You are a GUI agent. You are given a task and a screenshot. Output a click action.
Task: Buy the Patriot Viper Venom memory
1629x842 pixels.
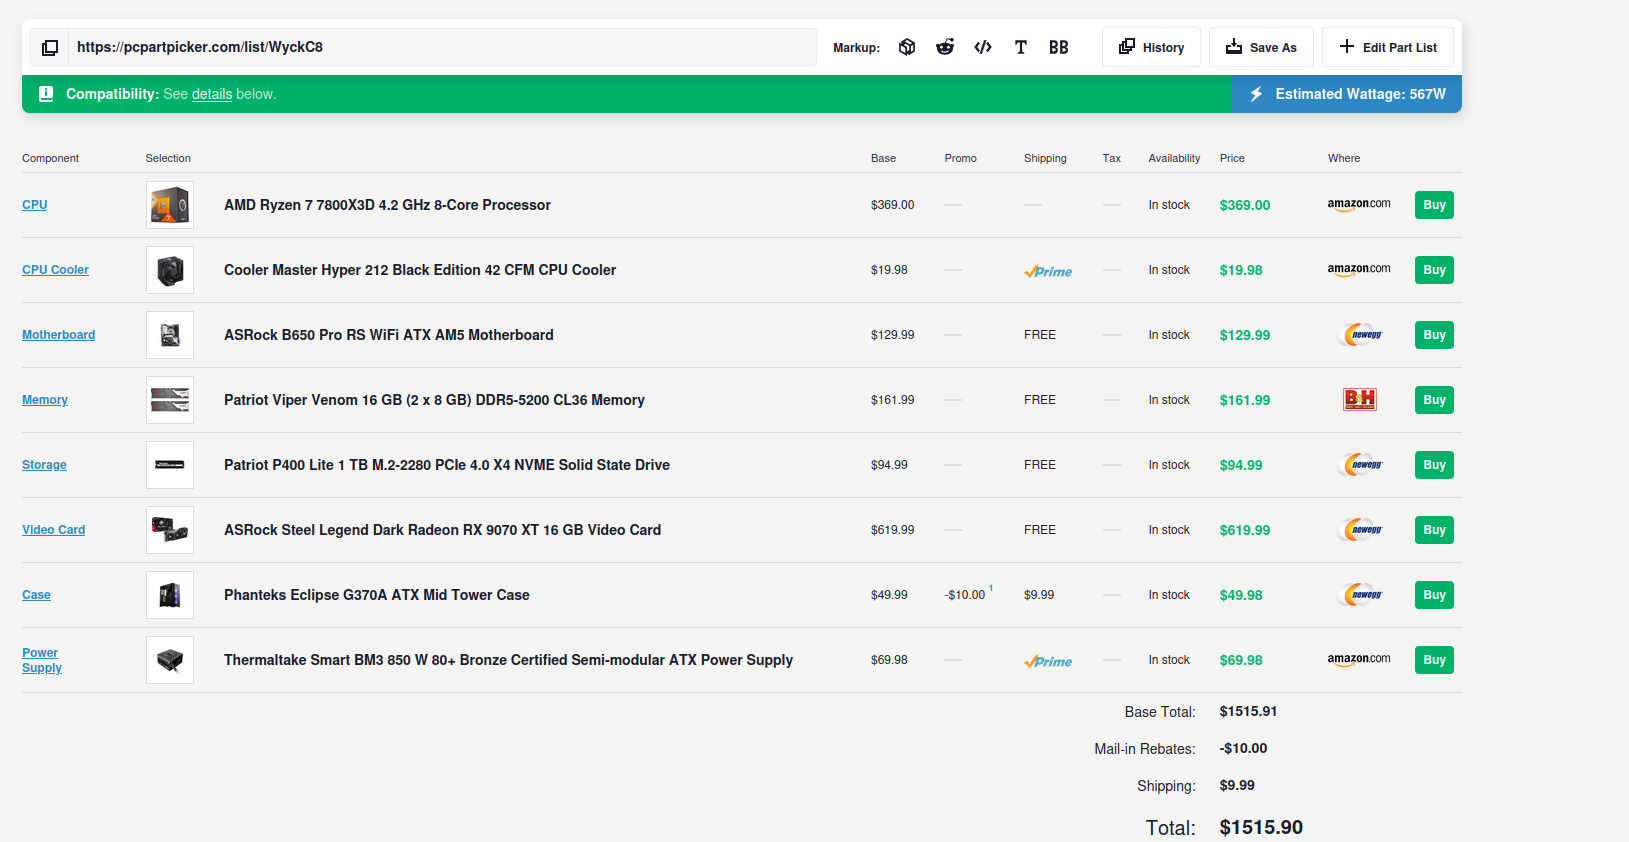pyautogui.click(x=1434, y=400)
